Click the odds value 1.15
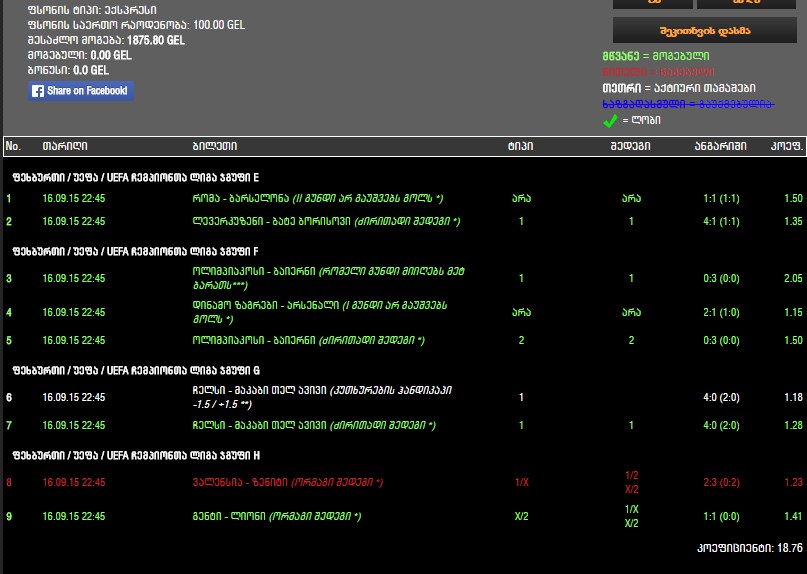This screenshot has height=574, width=807. 793,312
